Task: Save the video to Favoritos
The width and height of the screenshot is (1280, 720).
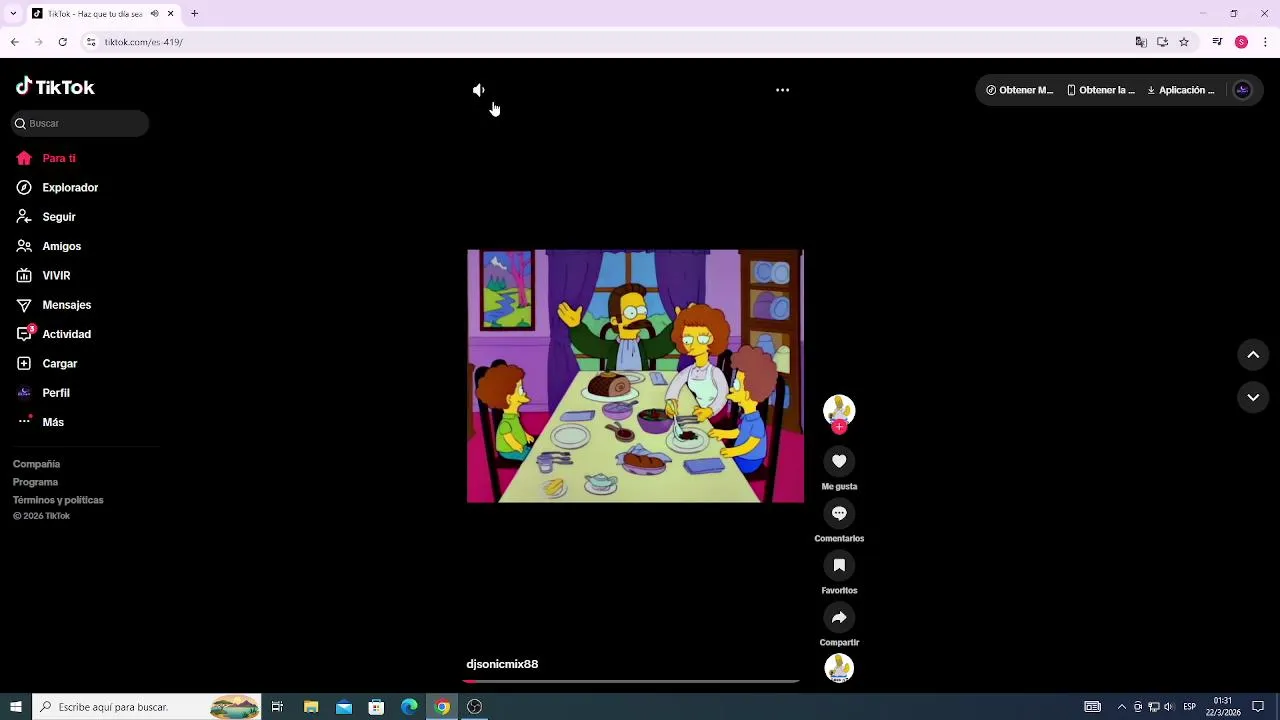Action: [x=839, y=565]
